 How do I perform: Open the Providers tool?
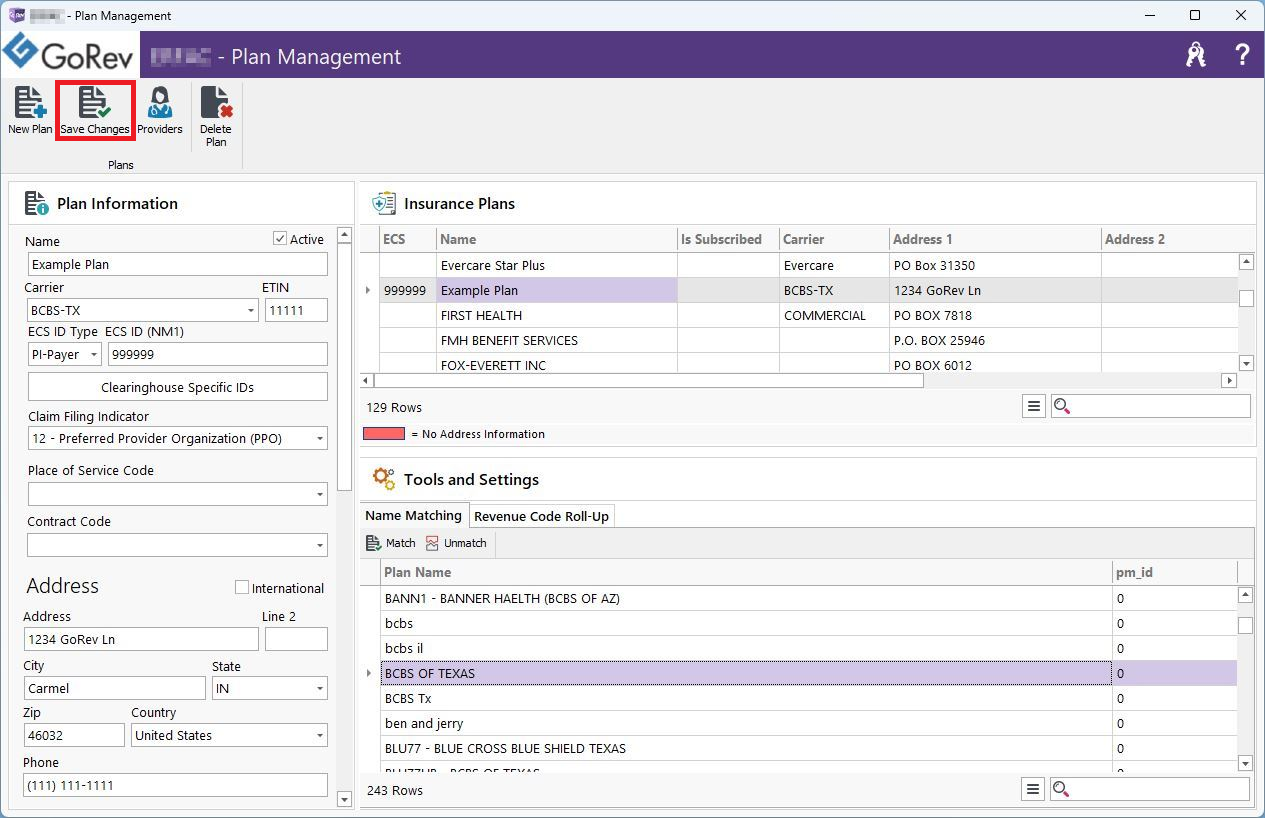click(160, 111)
